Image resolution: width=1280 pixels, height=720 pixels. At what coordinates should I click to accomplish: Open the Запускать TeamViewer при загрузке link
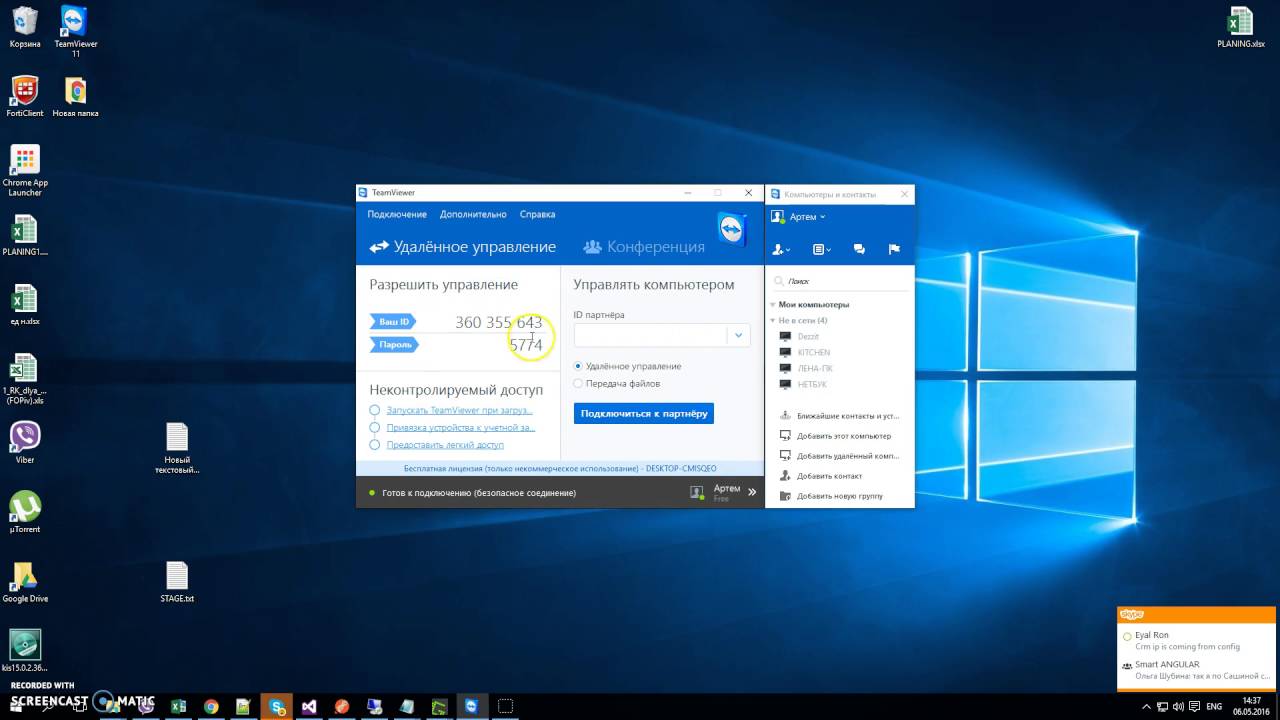(x=460, y=410)
